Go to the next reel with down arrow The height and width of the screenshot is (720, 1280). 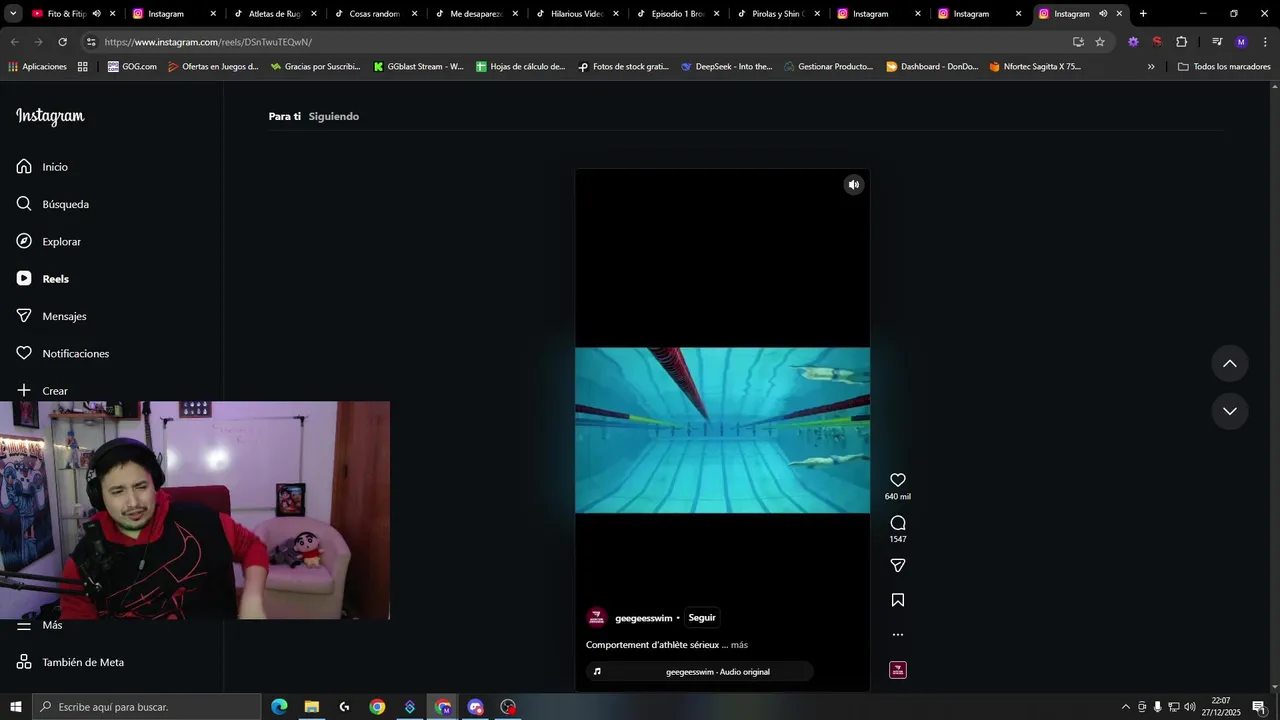[x=1230, y=411]
